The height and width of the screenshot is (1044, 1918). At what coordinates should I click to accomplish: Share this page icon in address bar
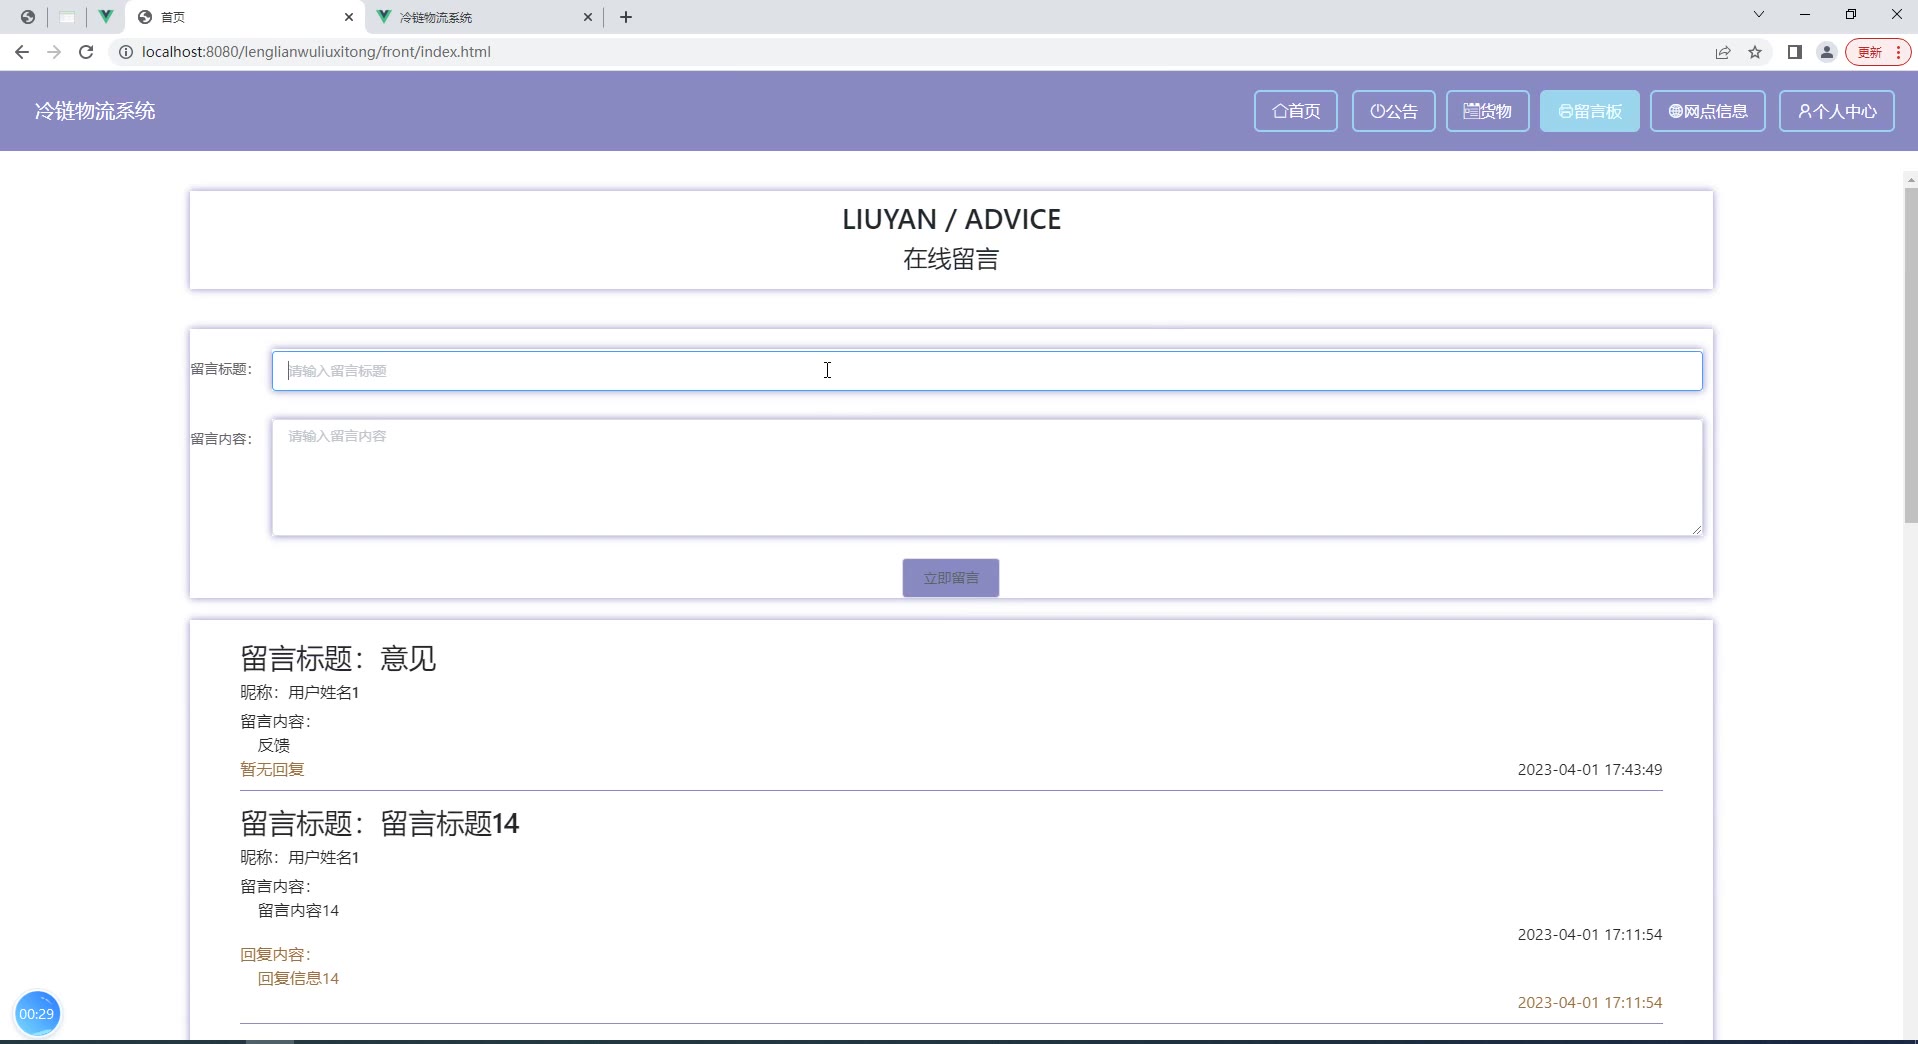(1723, 52)
